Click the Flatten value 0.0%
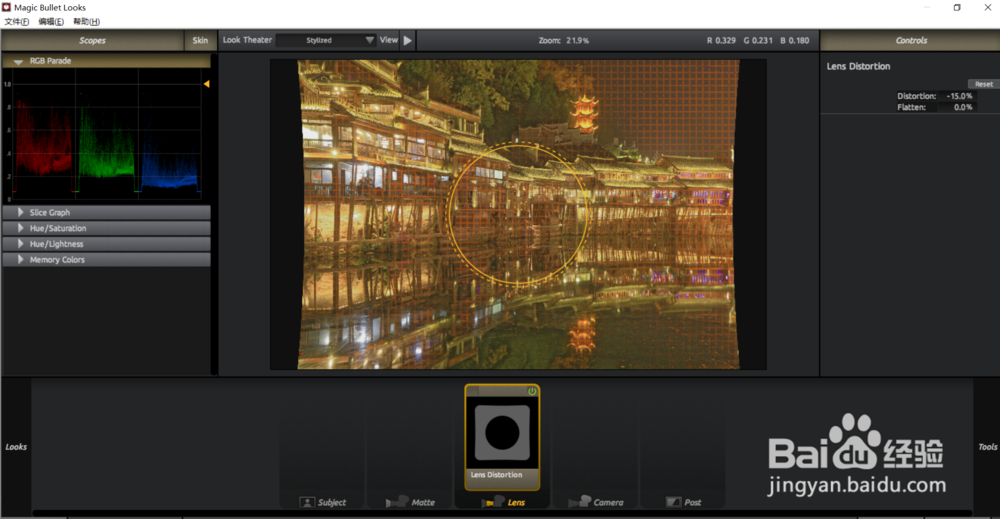Image resolution: width=1000 pixels, height=519 pixels. tap(959, 107)
